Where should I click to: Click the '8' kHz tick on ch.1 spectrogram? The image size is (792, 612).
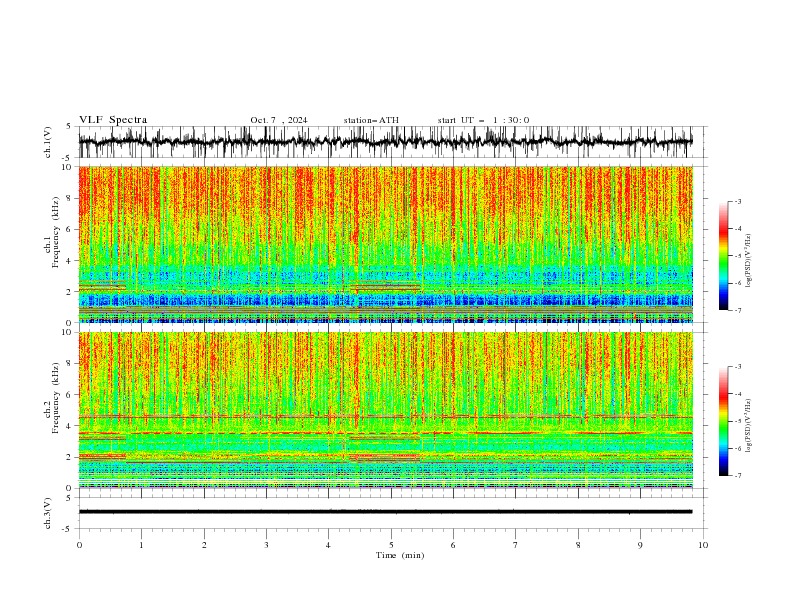(70, 198)
